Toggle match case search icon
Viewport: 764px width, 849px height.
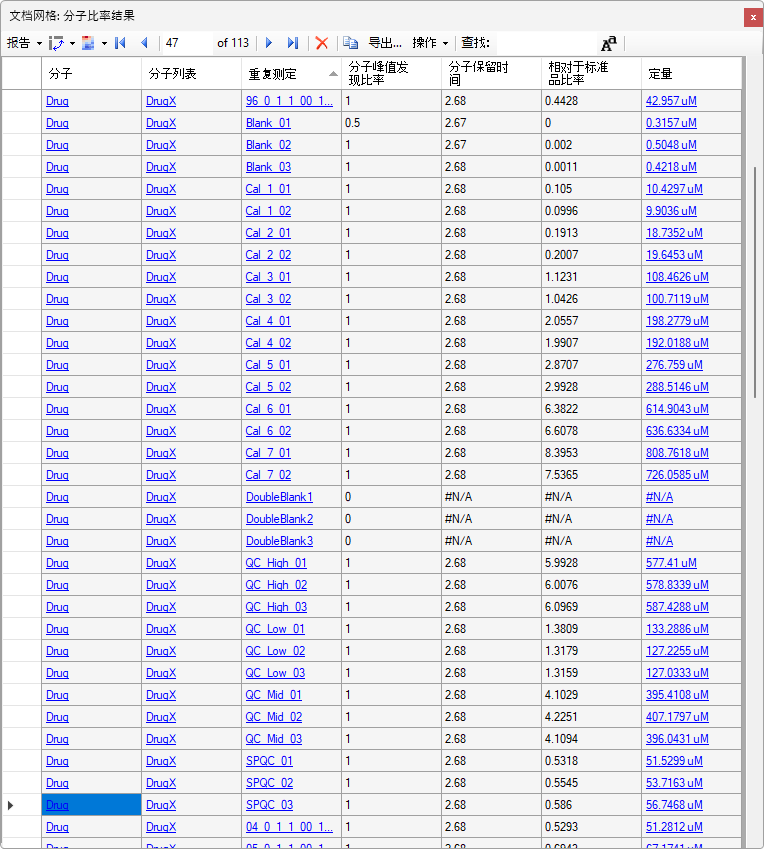coord(609,43)
